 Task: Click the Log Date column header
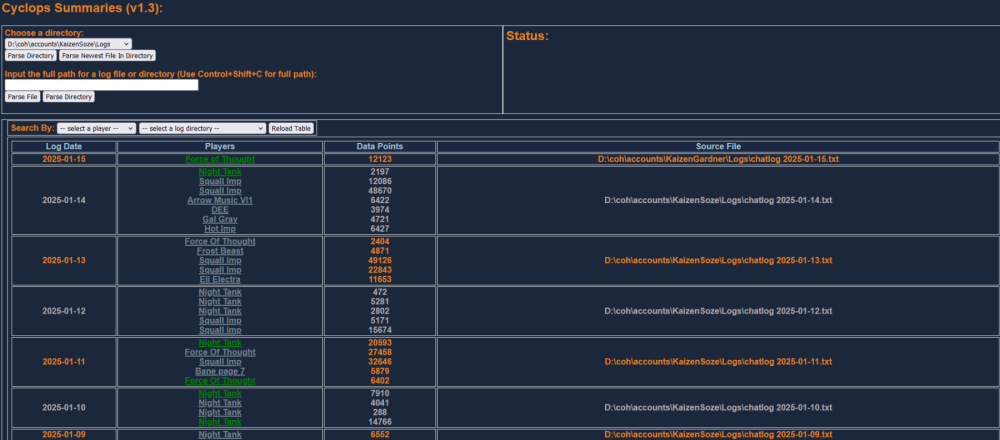63,147
